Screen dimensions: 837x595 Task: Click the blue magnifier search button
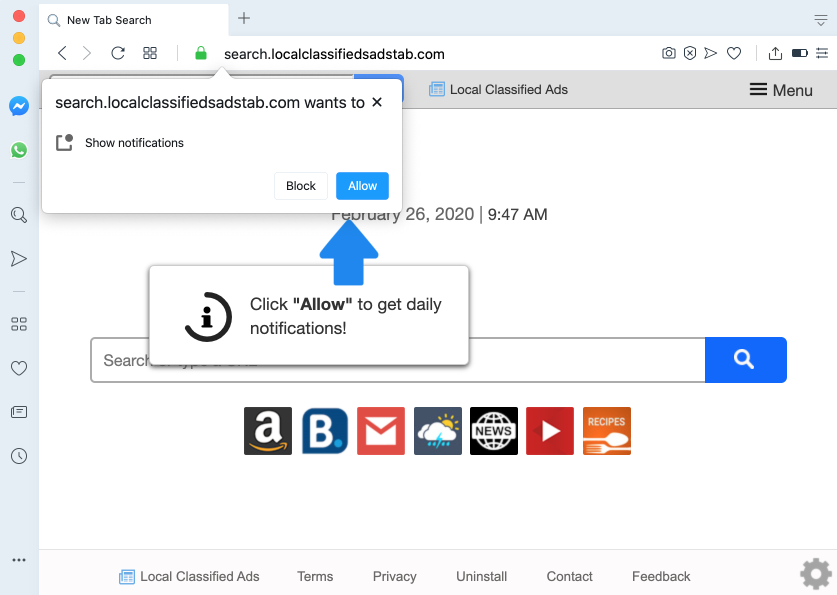pos(745,360)
